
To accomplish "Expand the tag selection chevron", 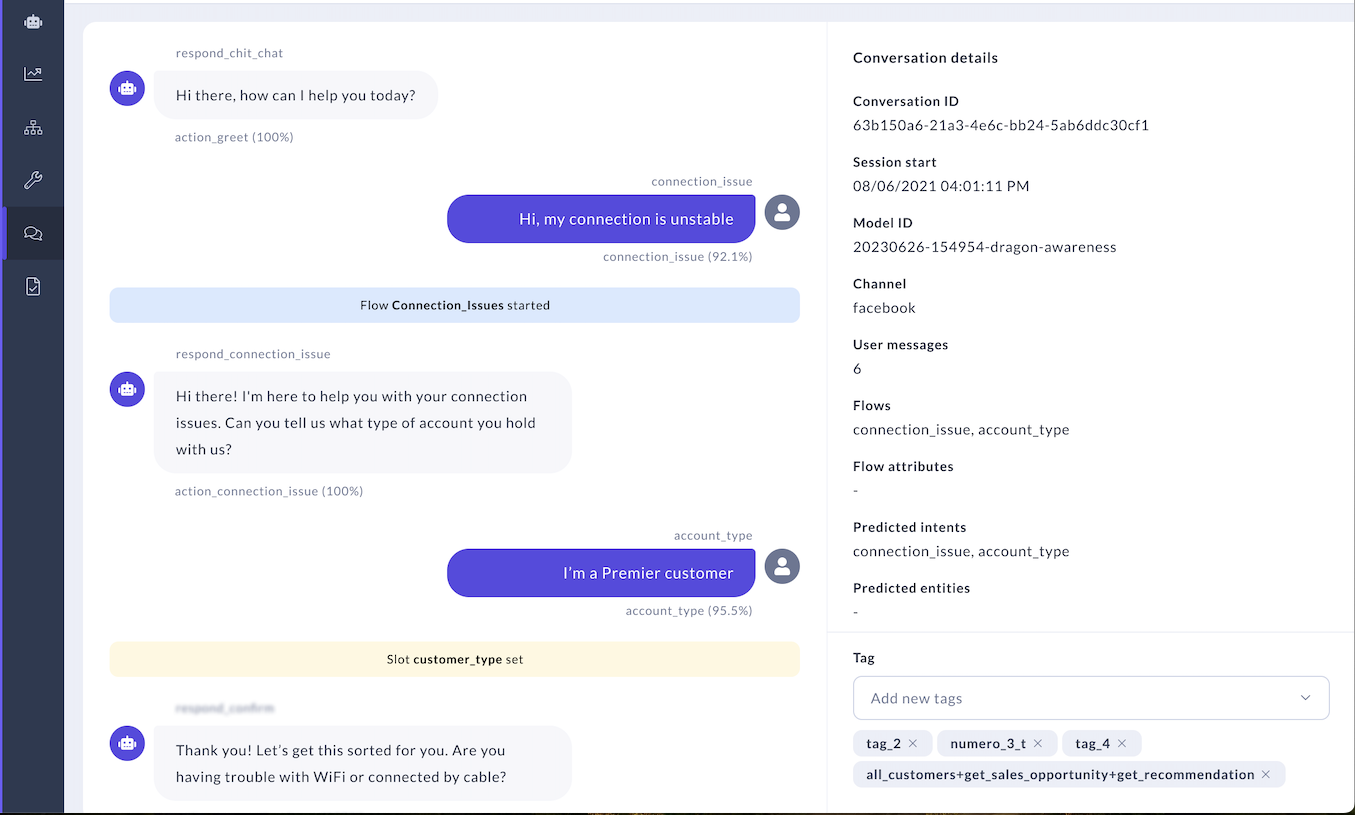I will click(1305, 697).
